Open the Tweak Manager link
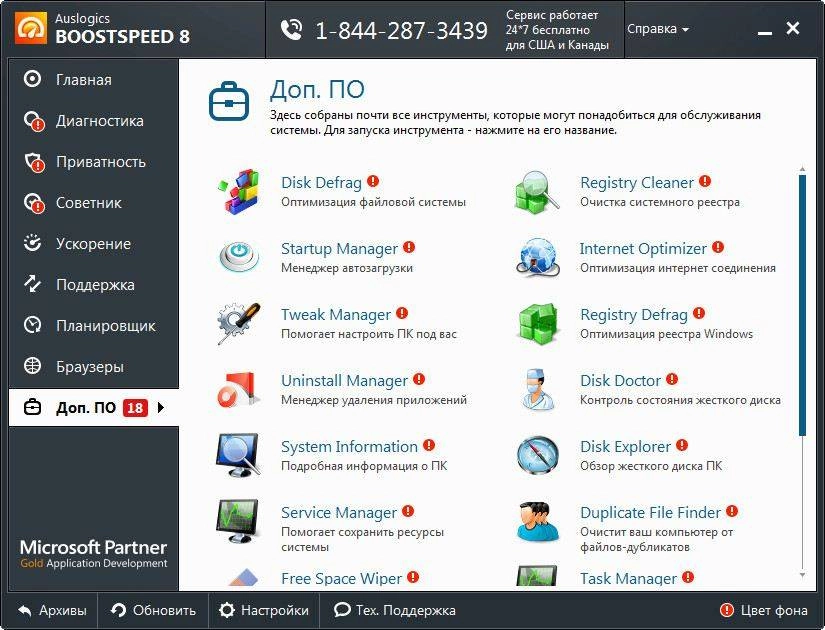The image size is (825, 630). coord(336,315)
